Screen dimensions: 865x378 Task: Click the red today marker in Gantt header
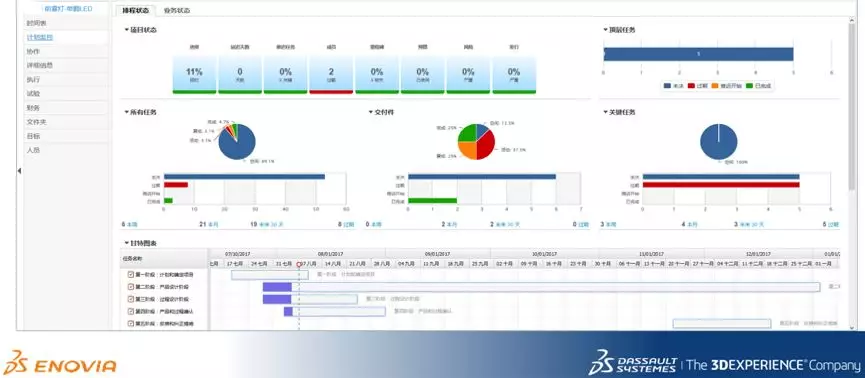point(299,264)
